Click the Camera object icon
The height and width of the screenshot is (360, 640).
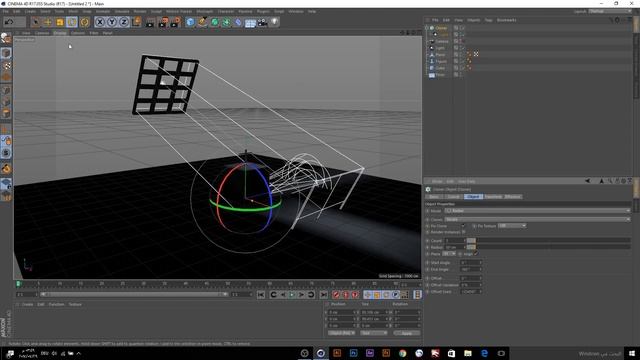click(262, 22)
